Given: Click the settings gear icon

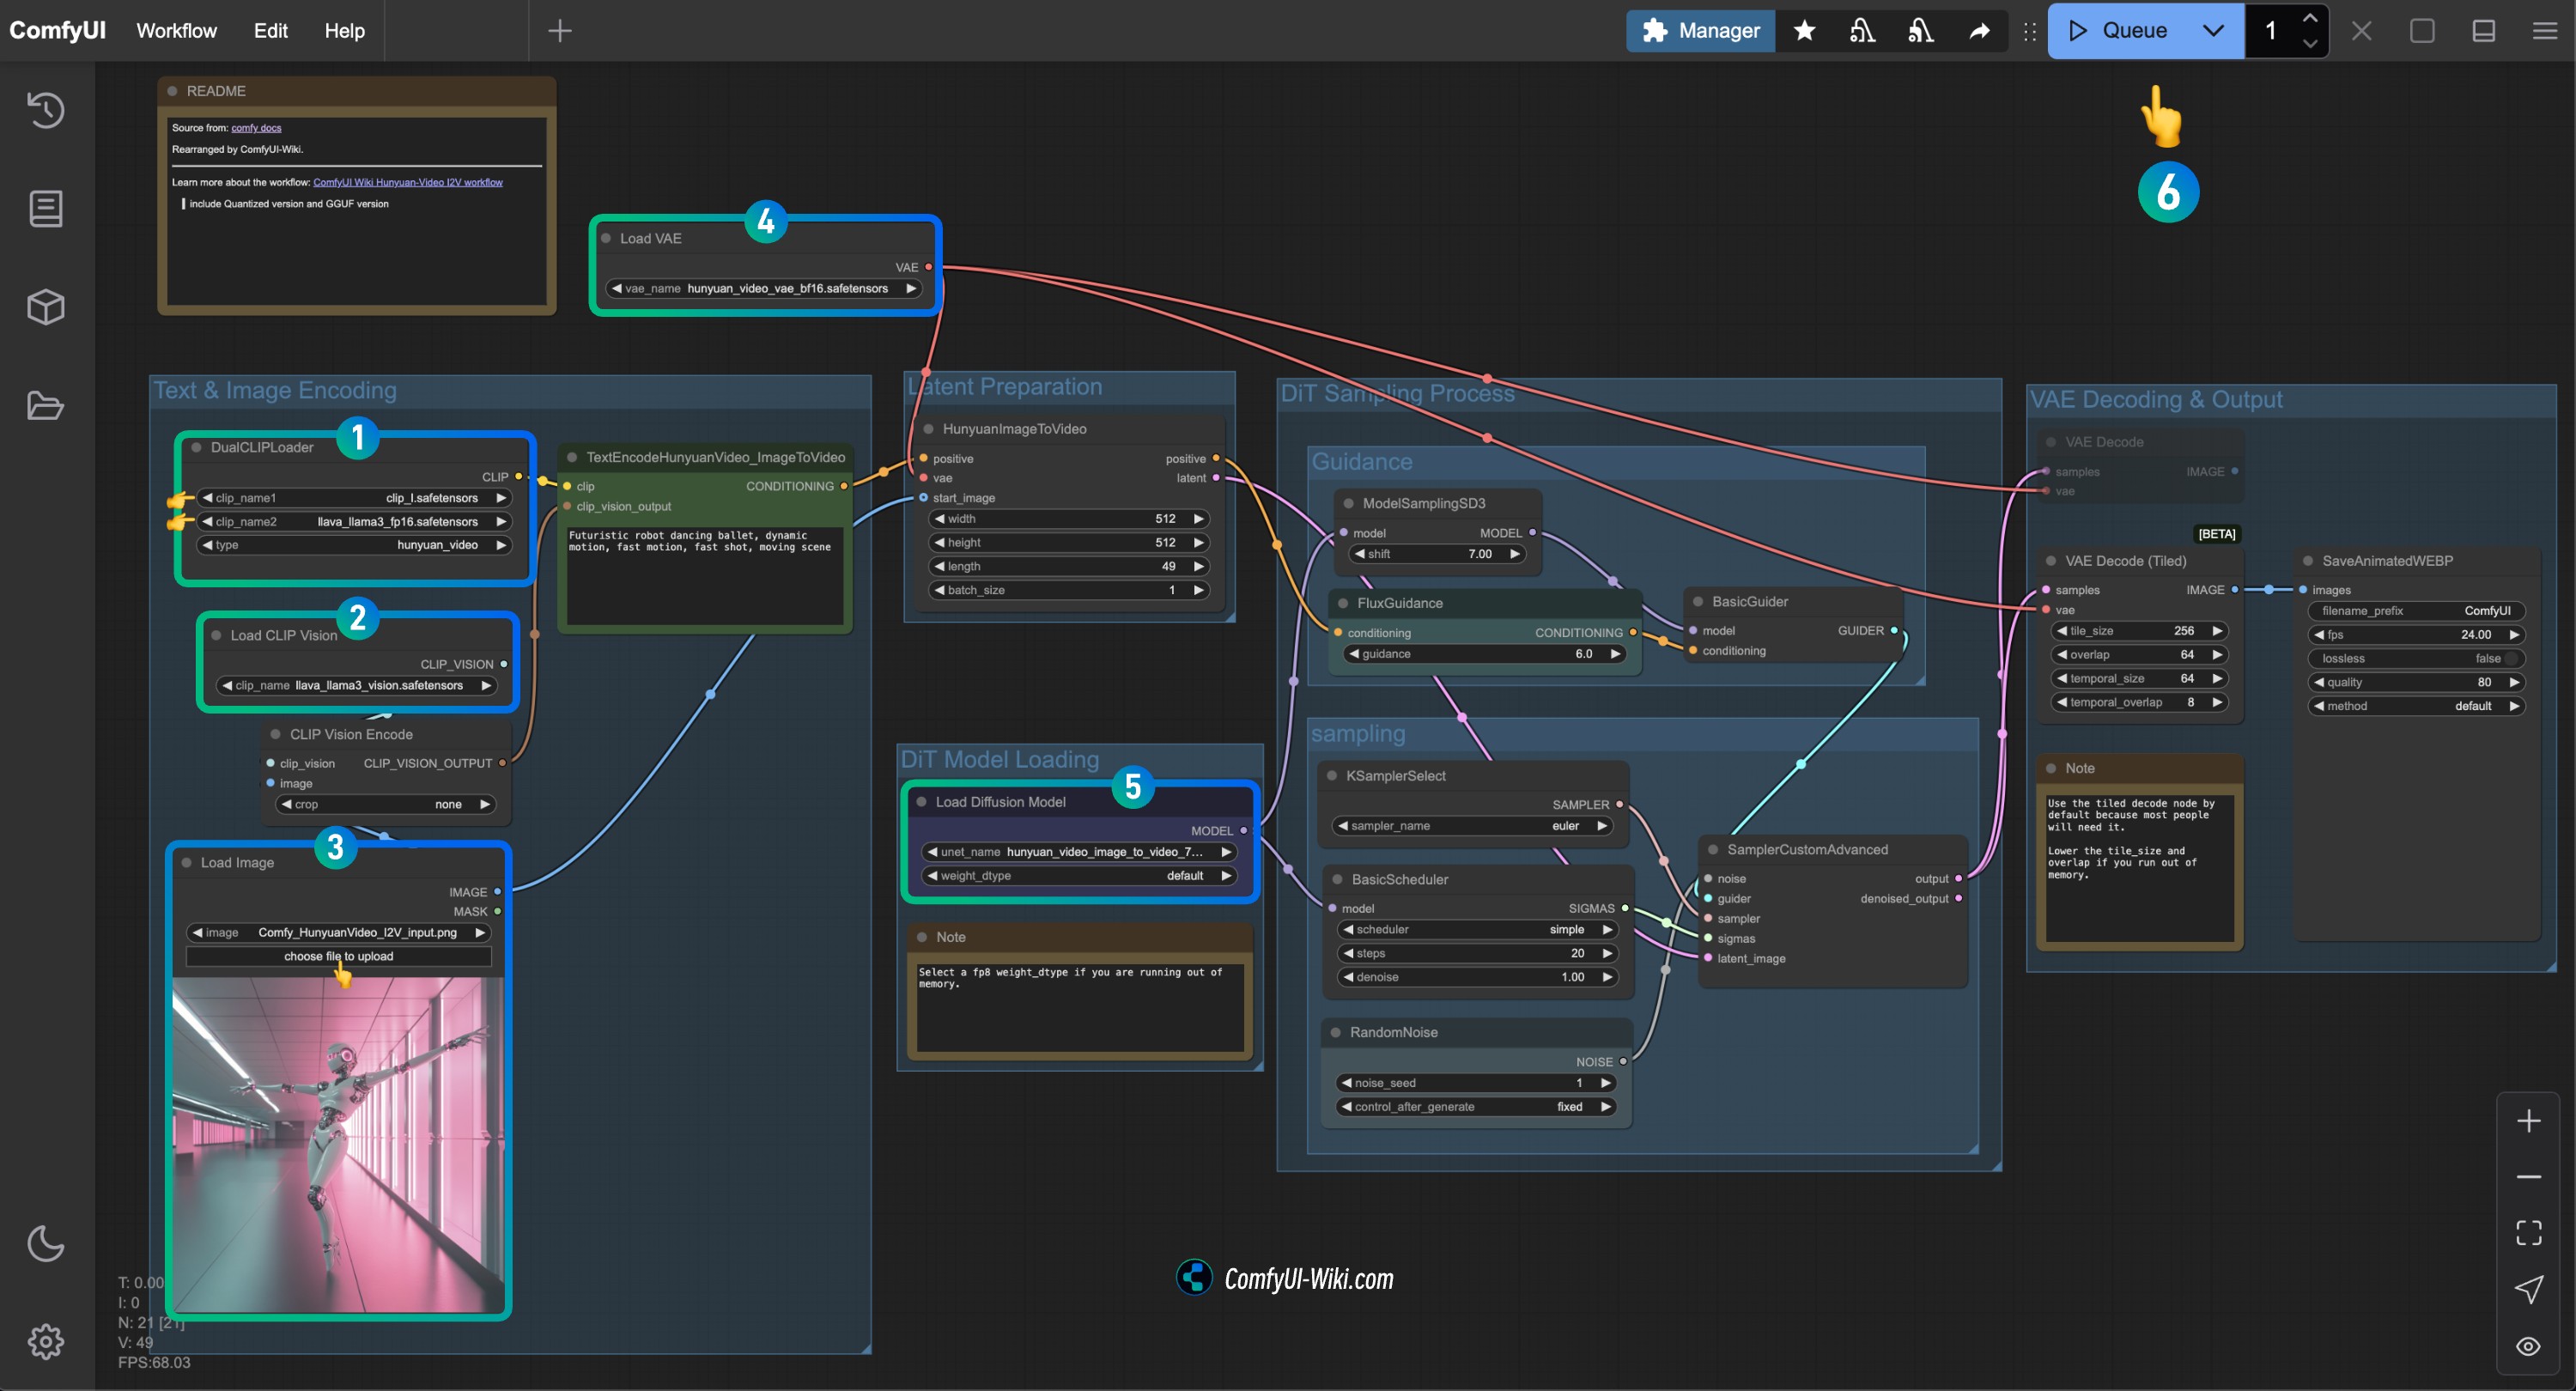Looking at the screenshot, I should click(x=46, y=1341).
